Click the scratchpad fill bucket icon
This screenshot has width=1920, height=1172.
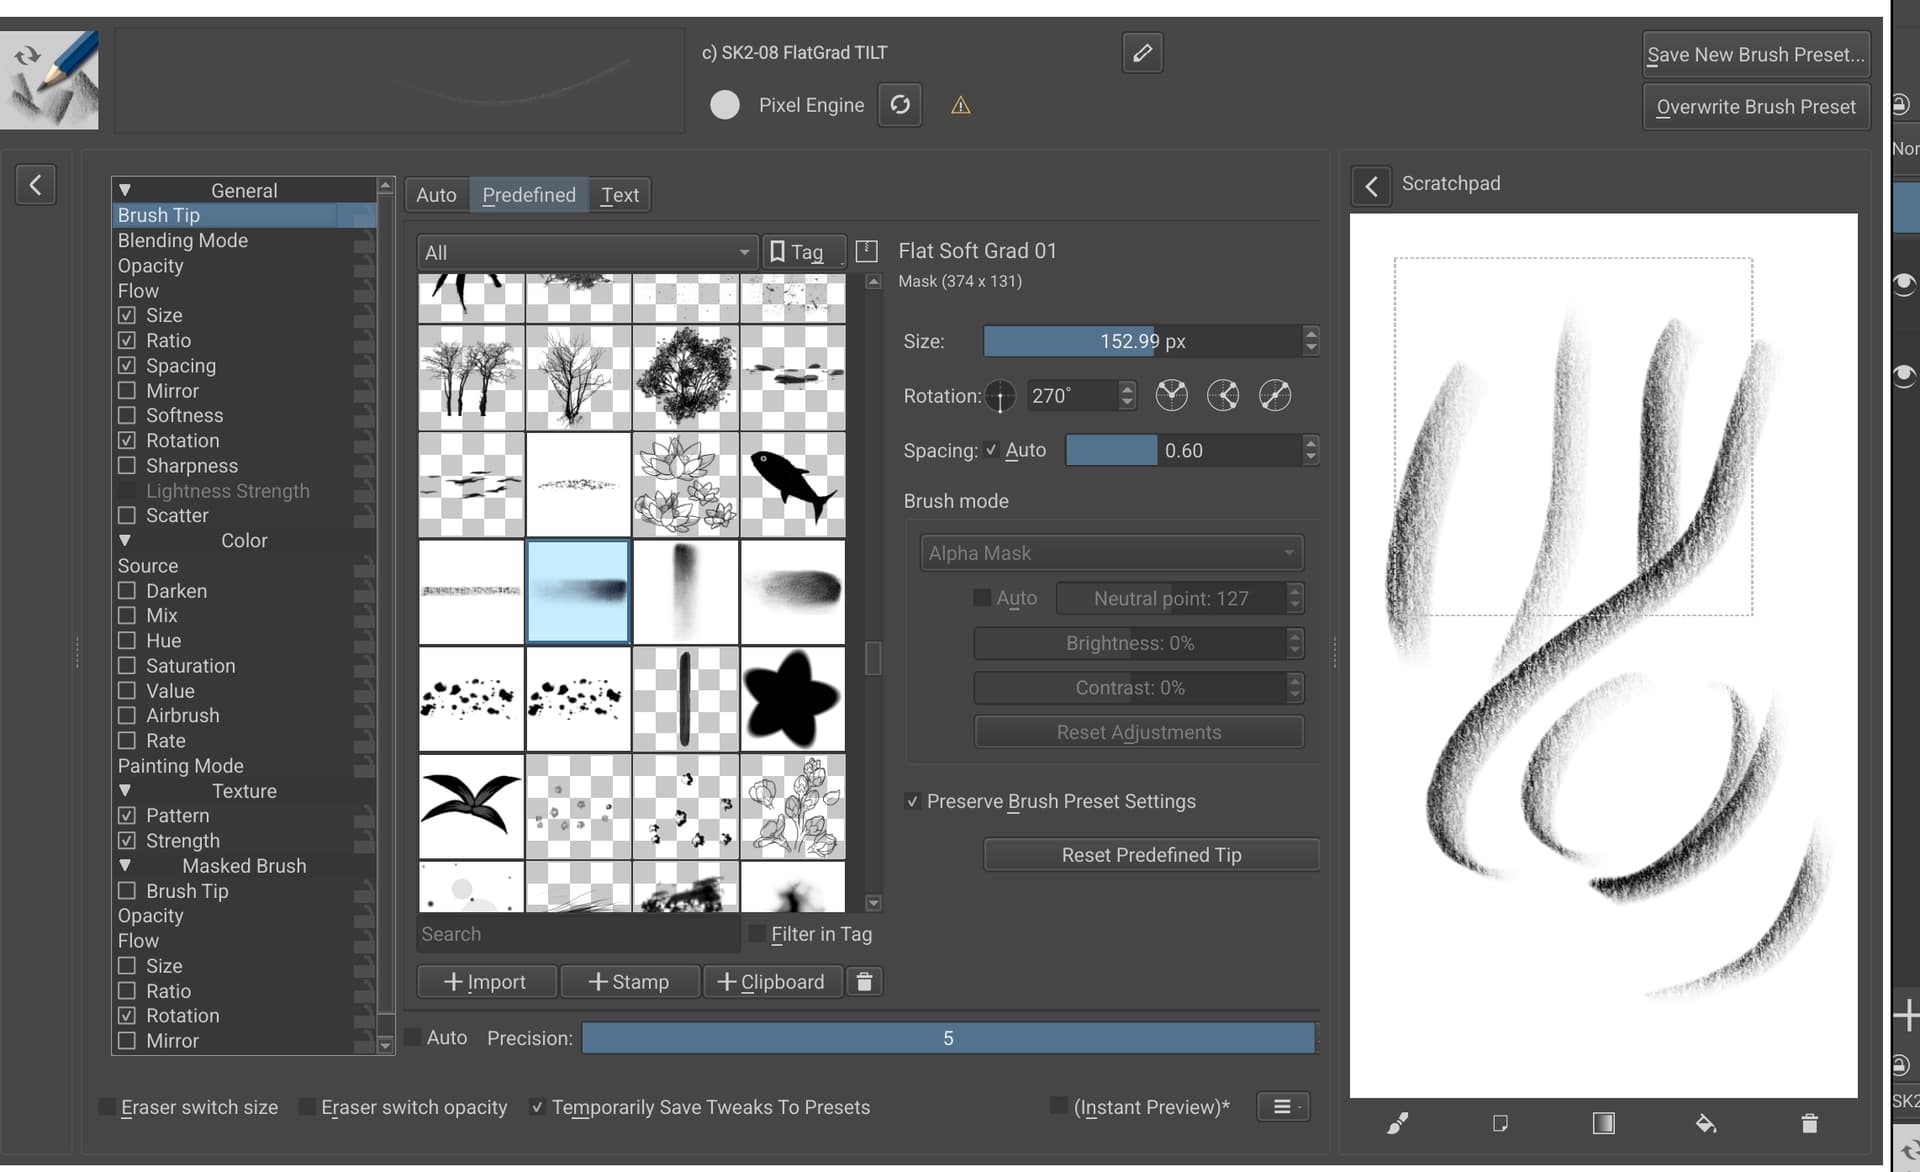[x=1706, y=1123]
